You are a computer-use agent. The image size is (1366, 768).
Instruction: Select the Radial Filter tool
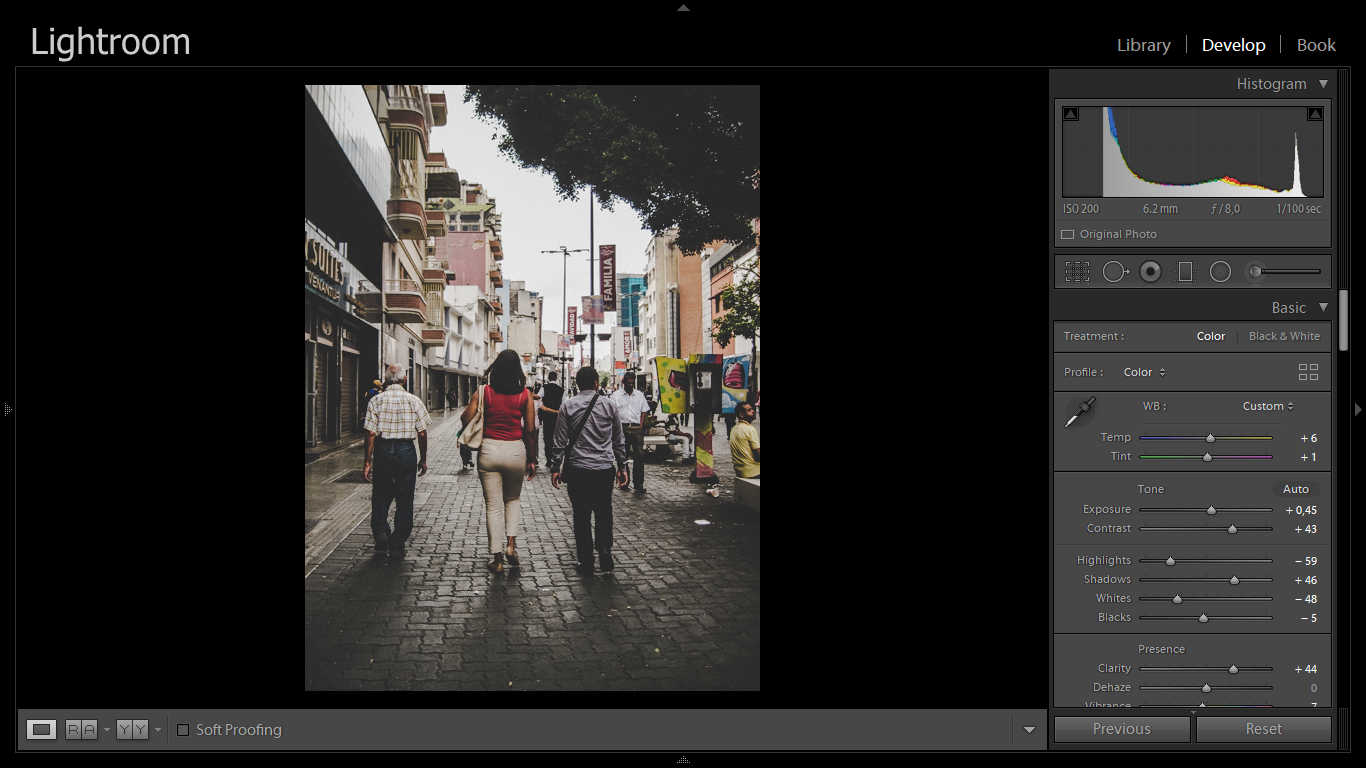pyautogui.click(x=1220, y=271)
